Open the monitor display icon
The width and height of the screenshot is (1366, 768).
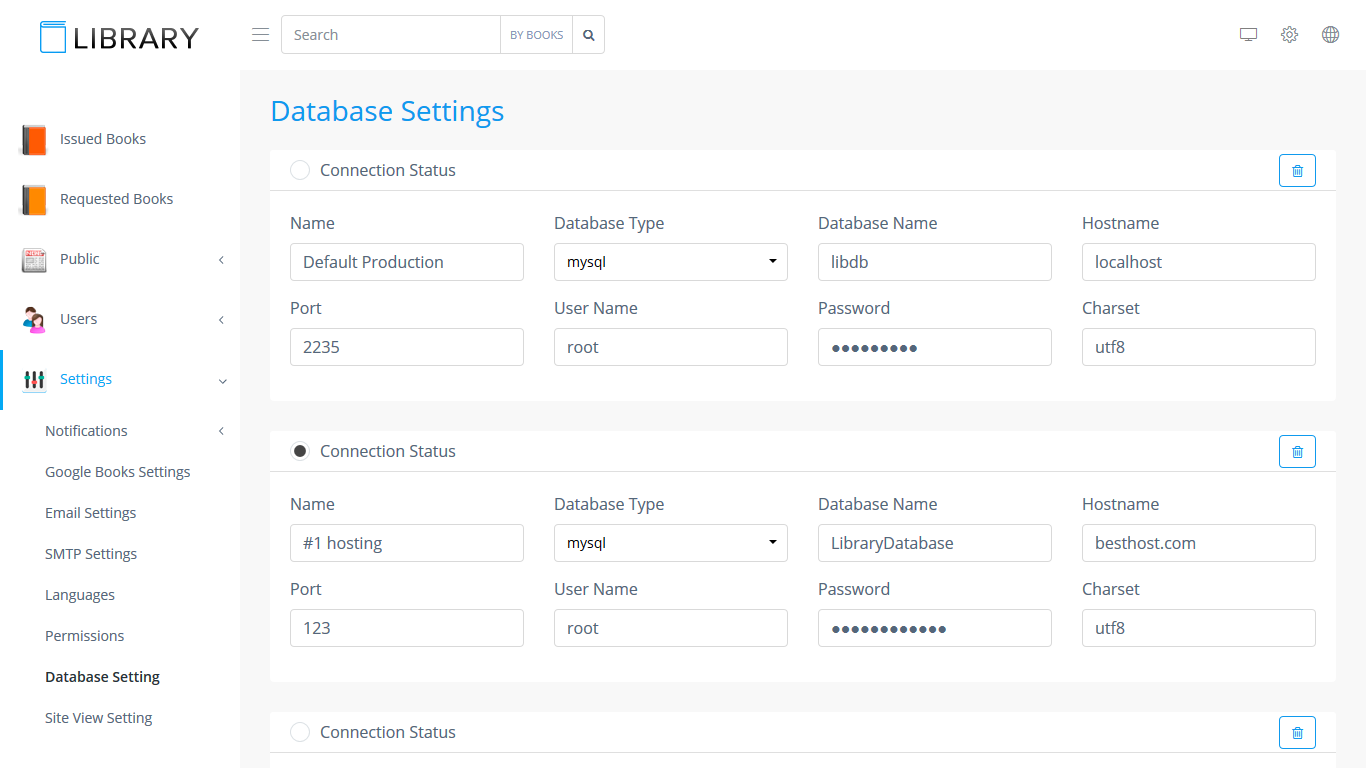pos(1248,35)
